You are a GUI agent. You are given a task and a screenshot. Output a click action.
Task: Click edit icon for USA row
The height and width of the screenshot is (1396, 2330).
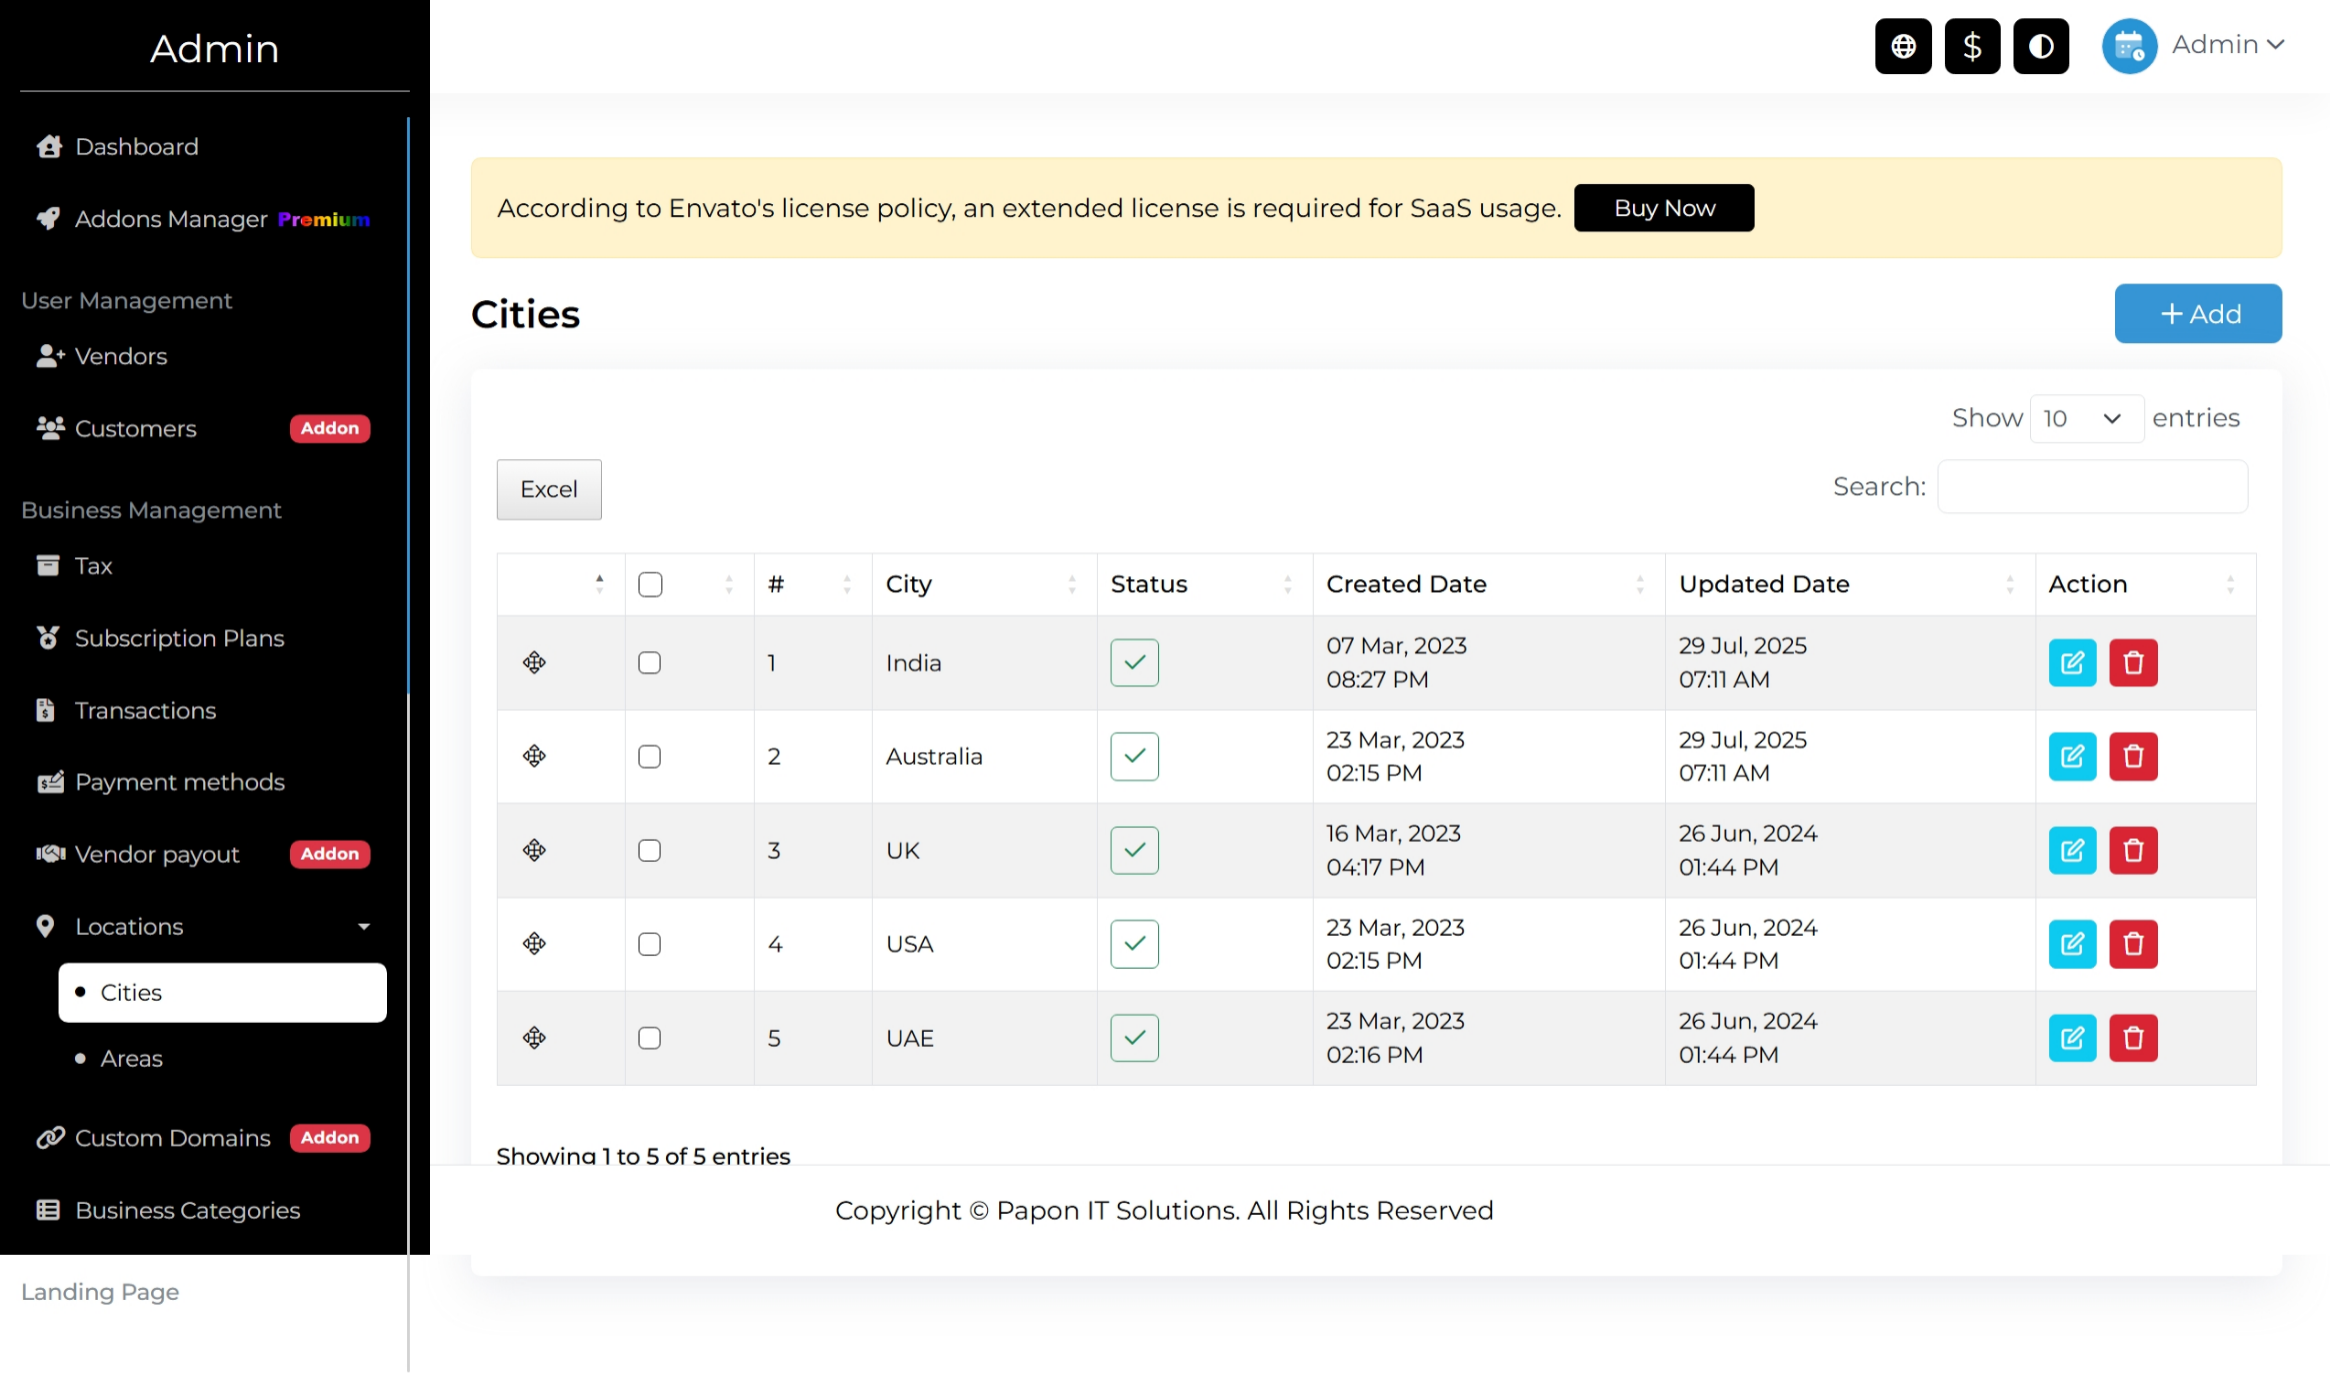[2072, 944]
